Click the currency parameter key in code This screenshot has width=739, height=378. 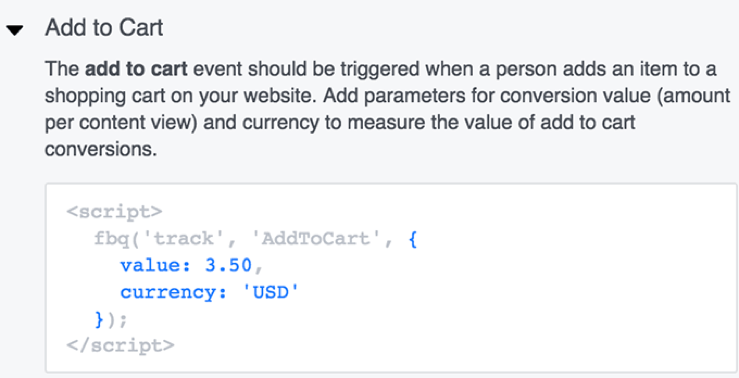pos(174,293)
